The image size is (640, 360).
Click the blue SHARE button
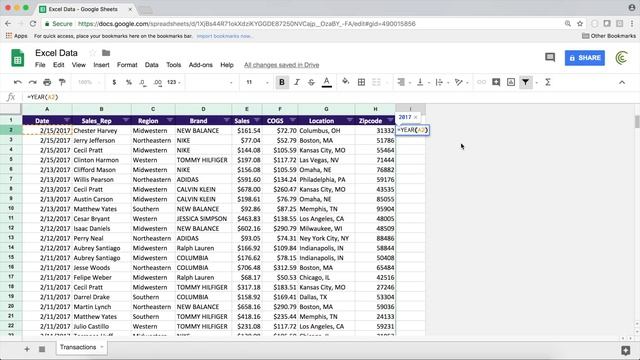[x=584, y=58]
